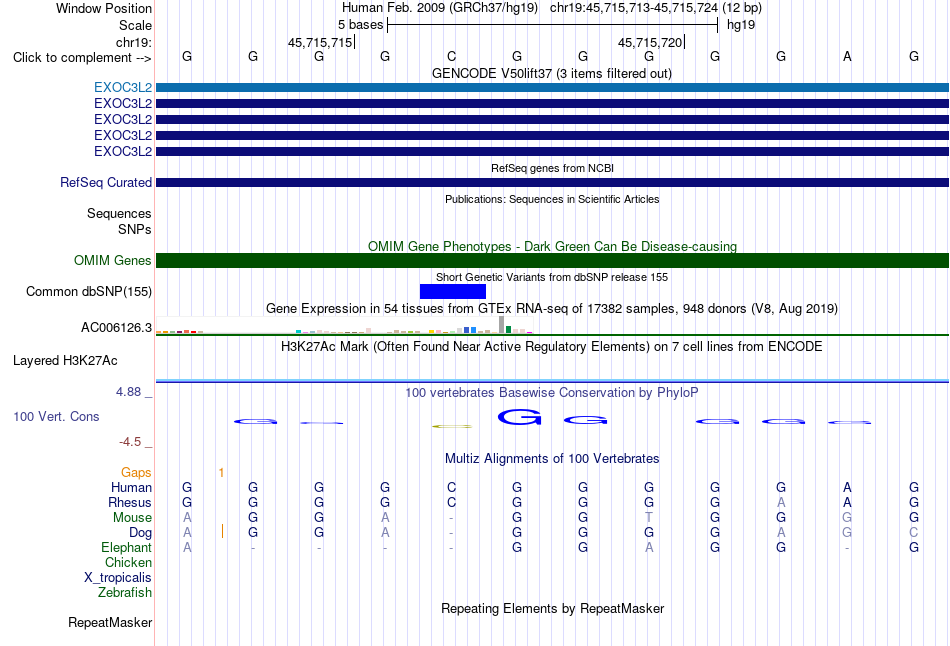The height and width of the screenshot is (646, 950).
Task: Click the Click to complement label
Action: point(82,58)
